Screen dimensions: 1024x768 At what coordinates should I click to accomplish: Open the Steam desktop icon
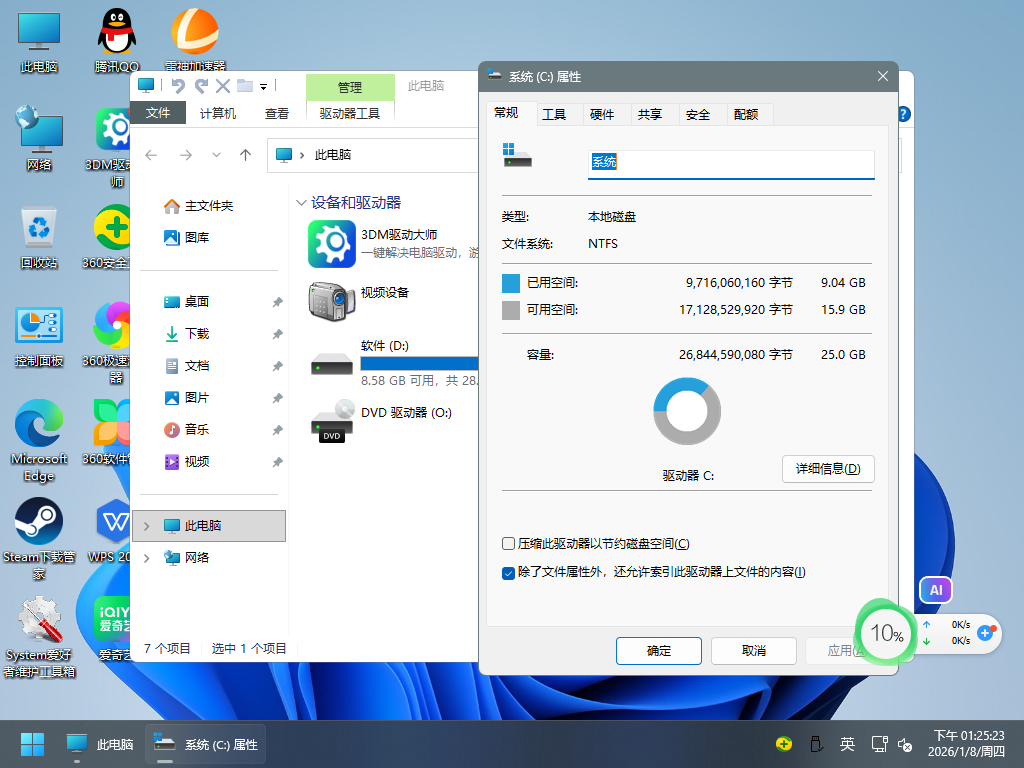click(x=39, y=522)
